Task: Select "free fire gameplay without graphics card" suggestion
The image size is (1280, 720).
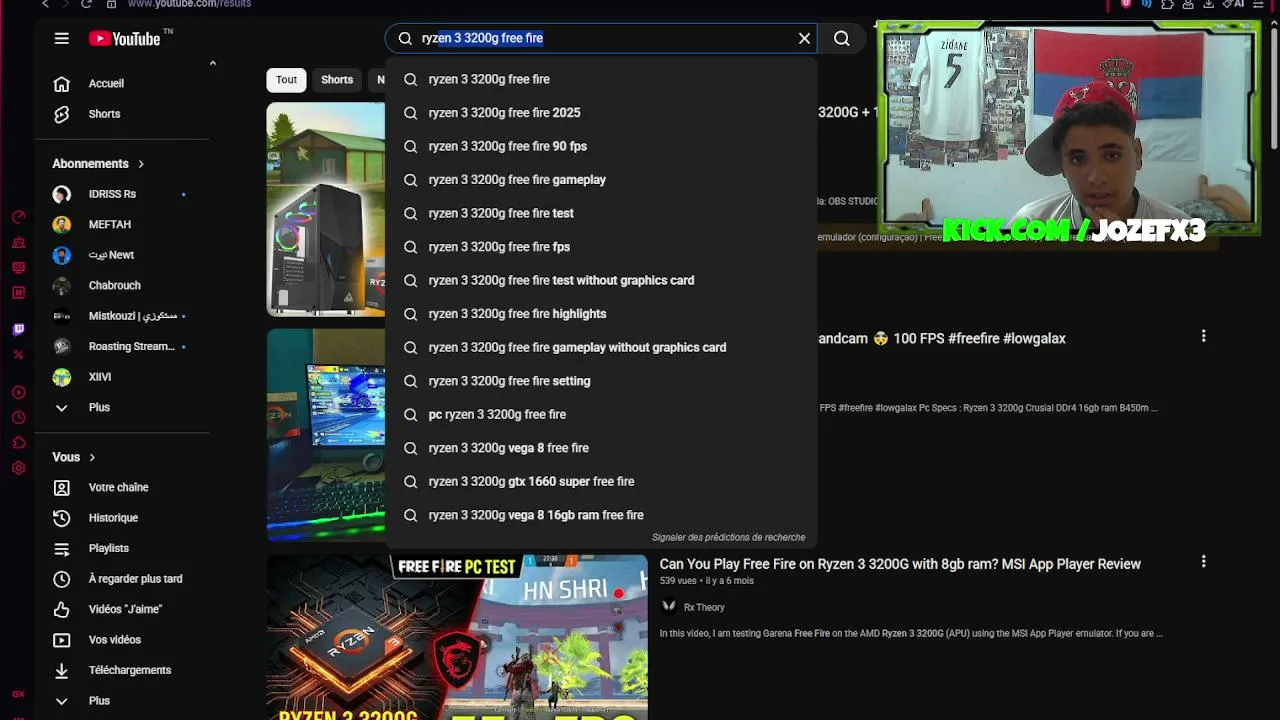Action: pyautogui.click(x=600, y=347)
